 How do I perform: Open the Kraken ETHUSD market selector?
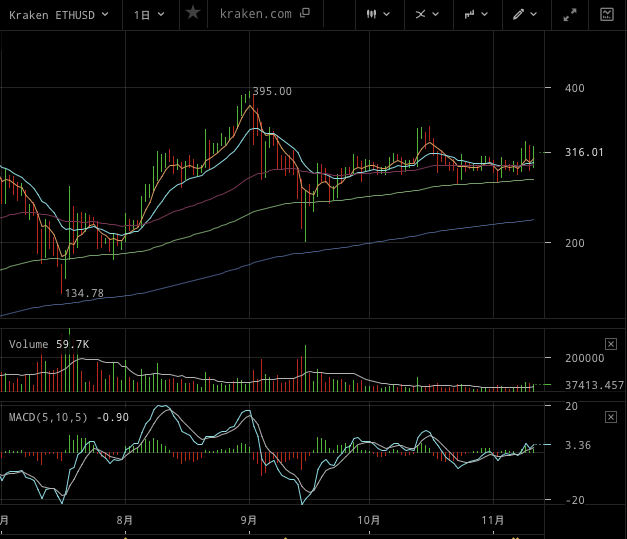[59, 15]
